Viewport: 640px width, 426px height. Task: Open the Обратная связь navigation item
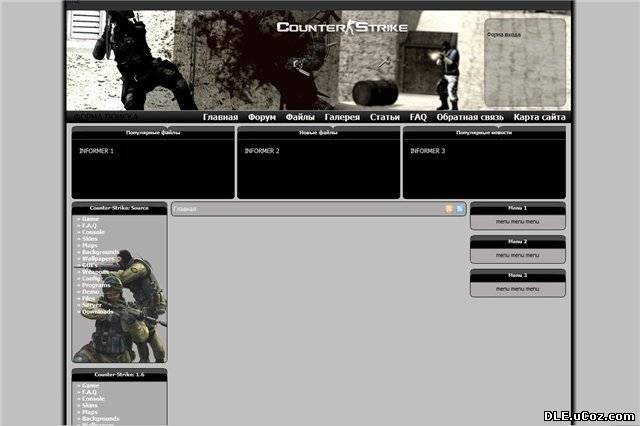click(x=470, y=117)
